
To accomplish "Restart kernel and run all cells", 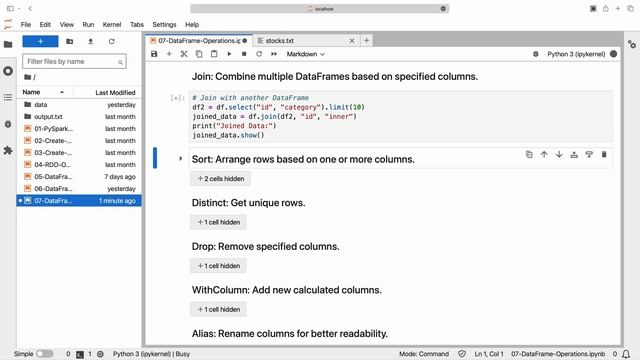I will (274, 54).
